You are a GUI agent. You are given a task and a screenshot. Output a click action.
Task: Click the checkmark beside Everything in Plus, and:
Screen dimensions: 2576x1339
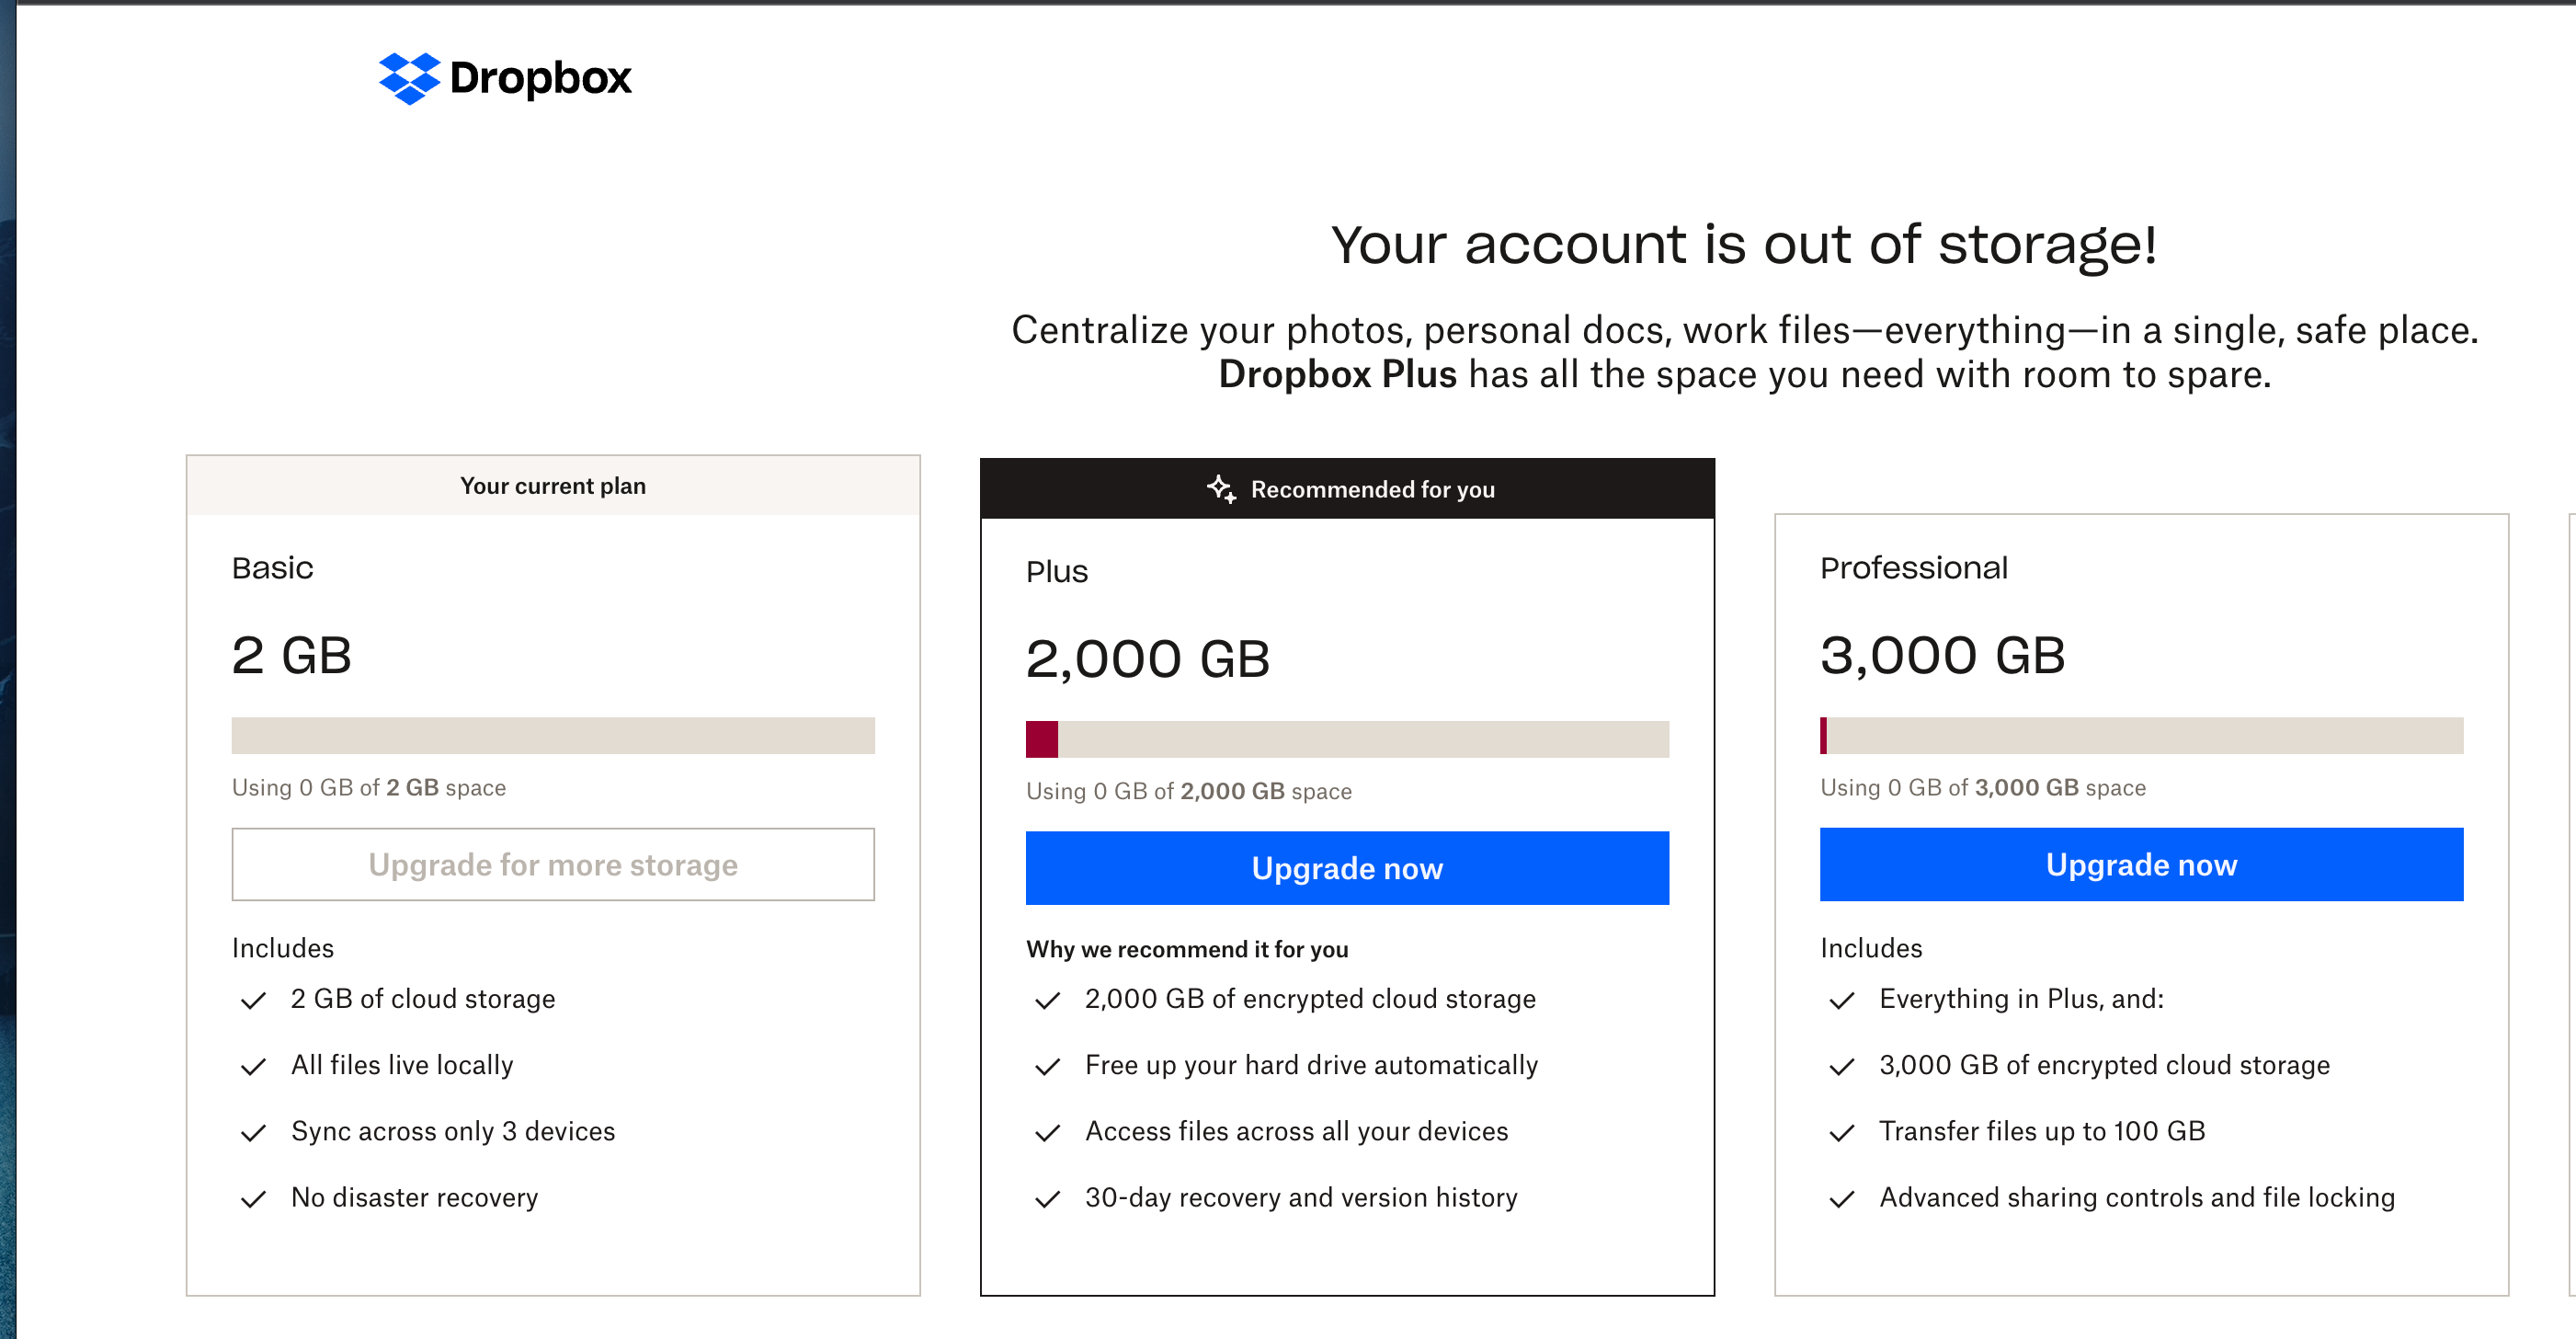click(x=1842, y=1000)
